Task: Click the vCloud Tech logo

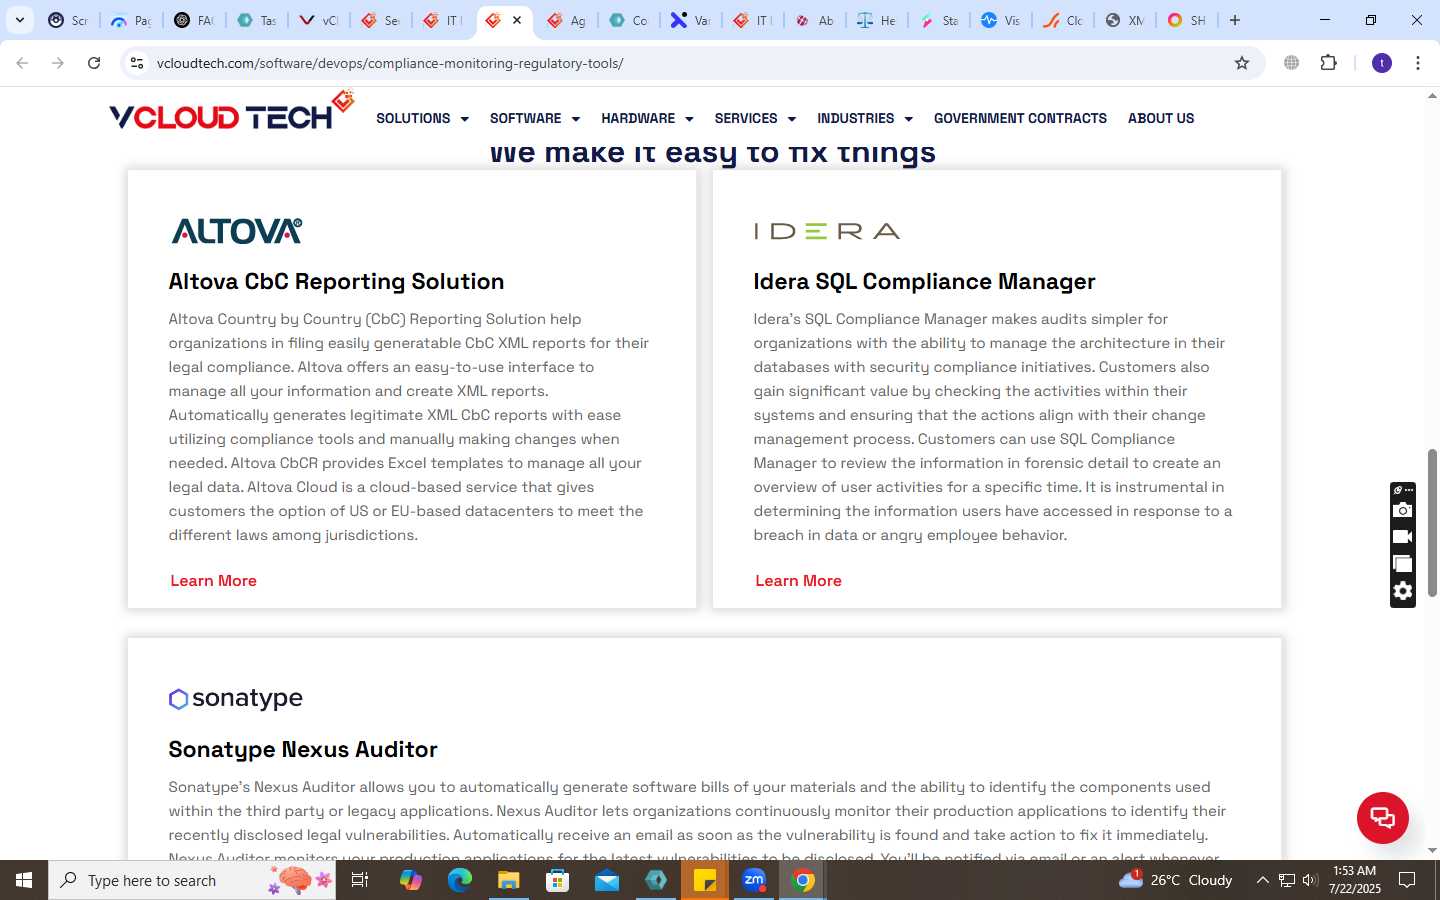Action: coord(231,112)
